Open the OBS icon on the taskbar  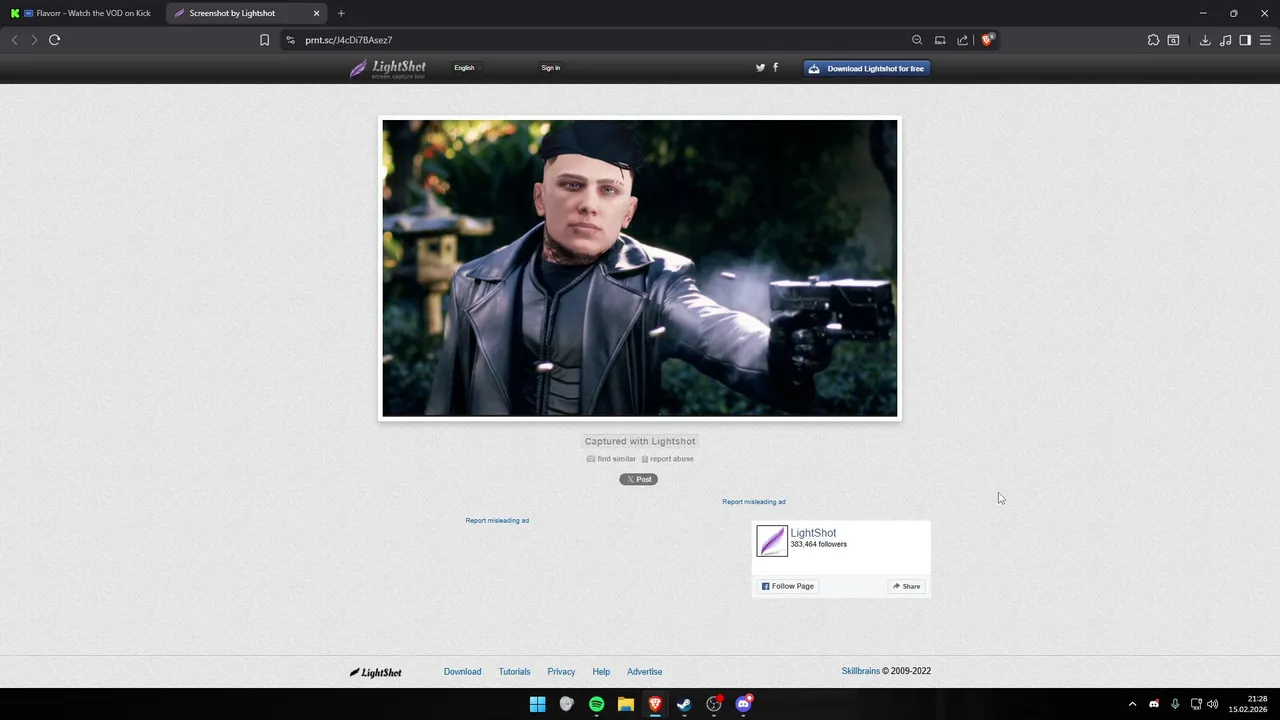pos(714,704)
